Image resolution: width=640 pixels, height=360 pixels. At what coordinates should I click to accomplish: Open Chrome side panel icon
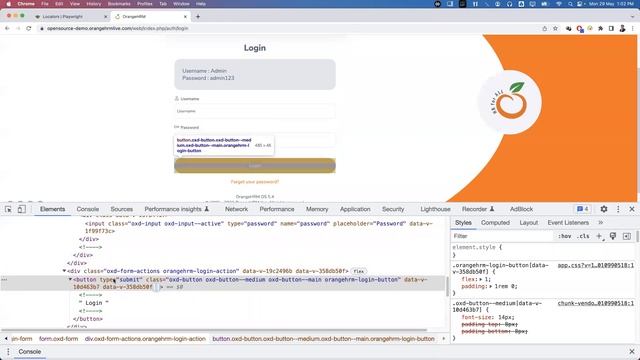pos(611,29)
